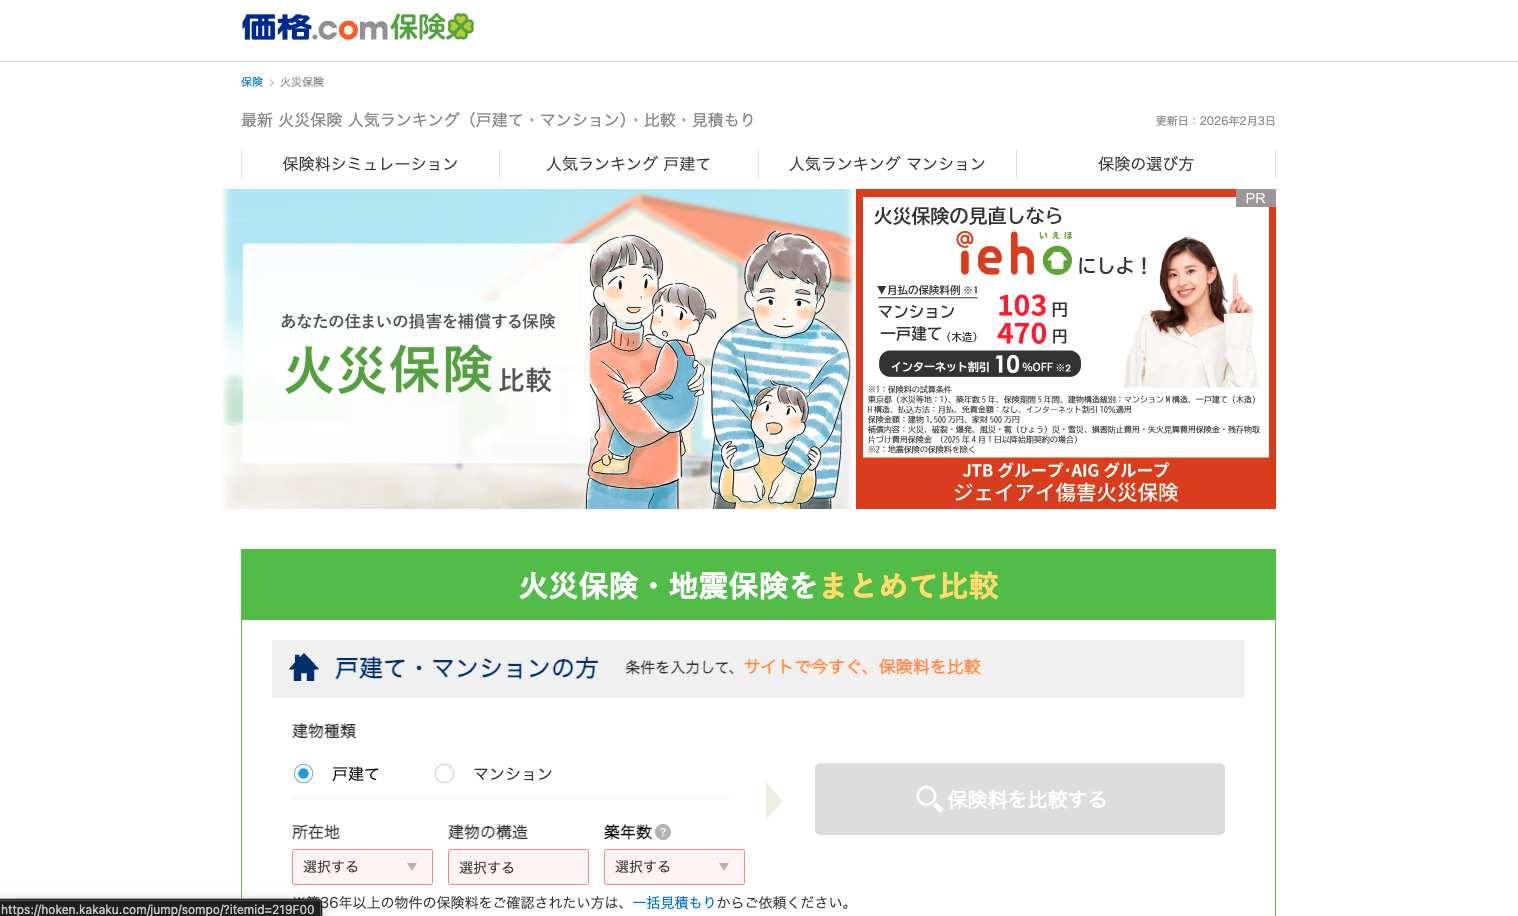The image size is (1518, 916).
Task: Click the question mark icon next to 築年数
Action: tap(663, 832)
